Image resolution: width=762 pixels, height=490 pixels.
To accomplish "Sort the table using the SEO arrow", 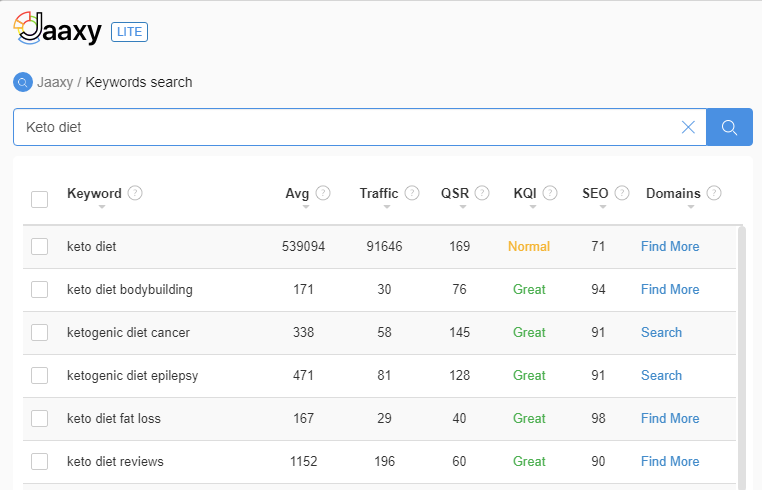I will click(x=603, y=207).
